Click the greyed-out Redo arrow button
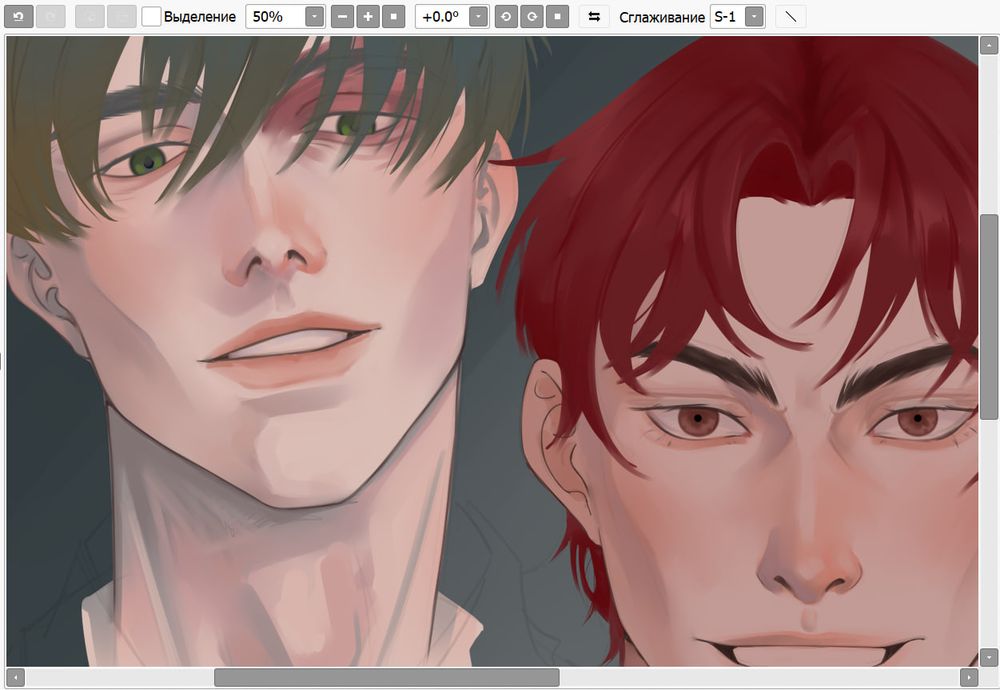 coord(50,17)
